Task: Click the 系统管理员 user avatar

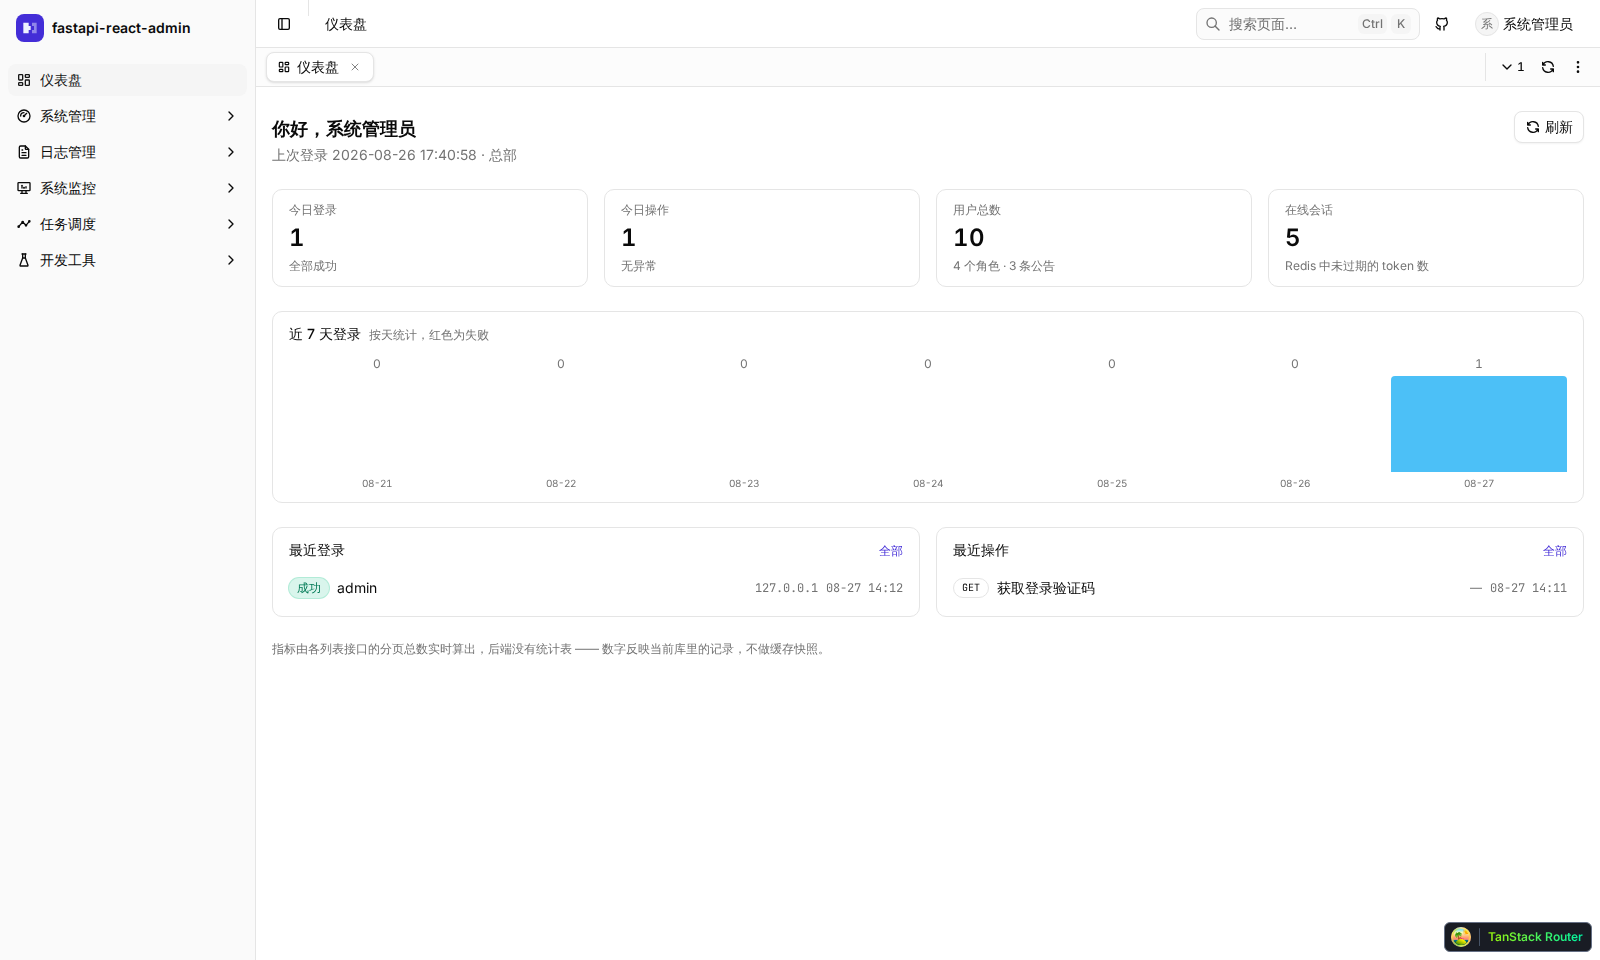Action: [x=1486, y=24]
